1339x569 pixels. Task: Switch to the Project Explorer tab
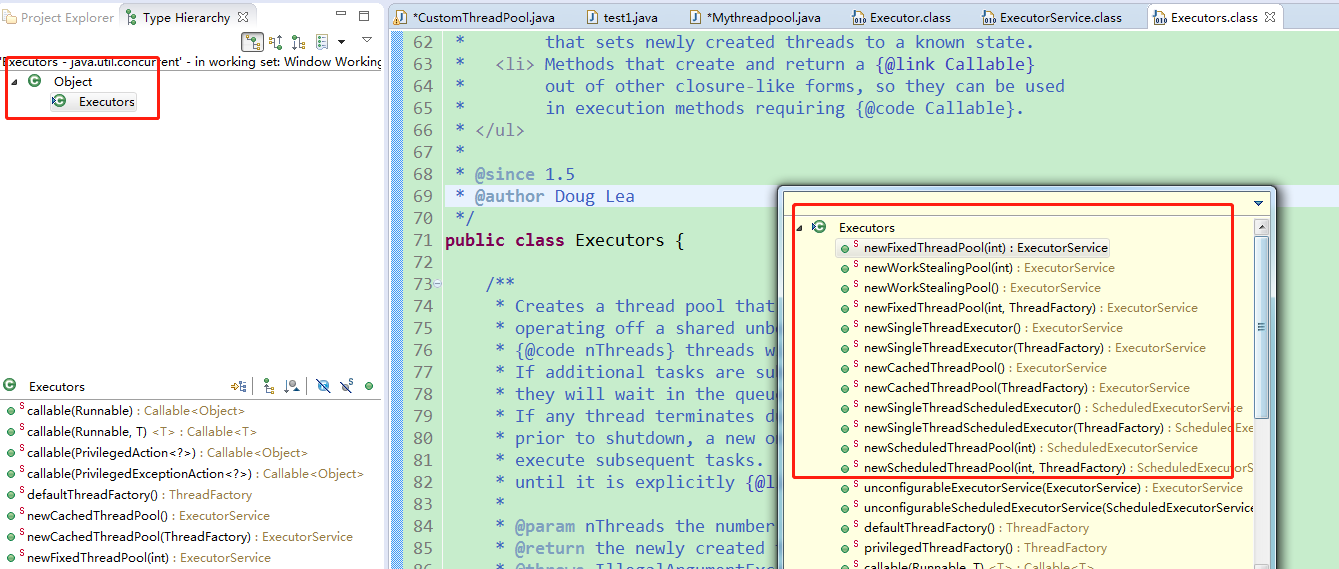[58, 18]
